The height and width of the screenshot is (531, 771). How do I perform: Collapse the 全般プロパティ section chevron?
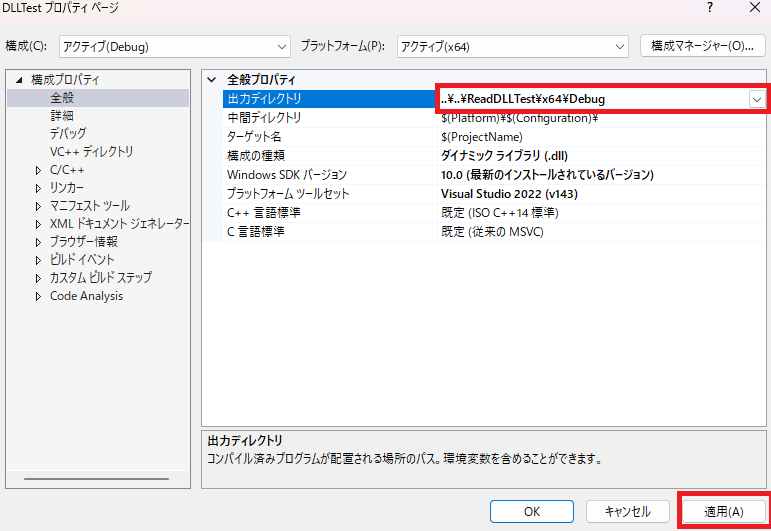211,80
